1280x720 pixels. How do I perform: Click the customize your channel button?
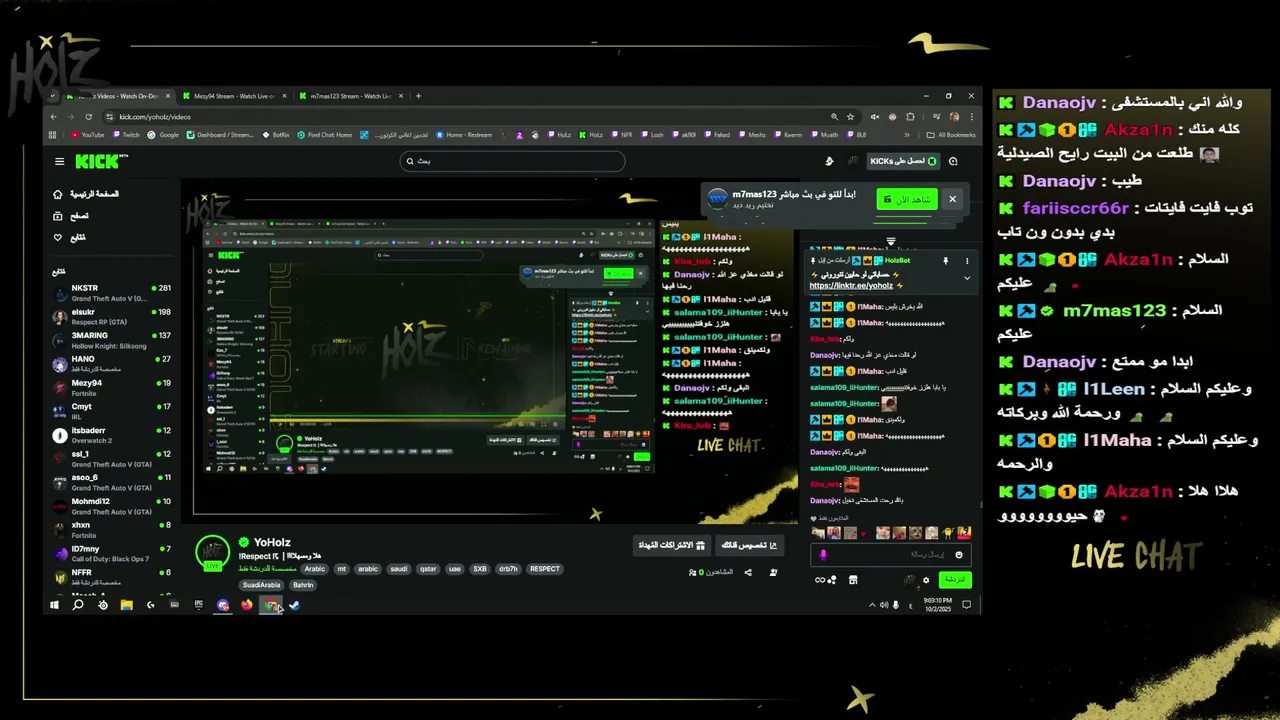[x=750, y=545]
